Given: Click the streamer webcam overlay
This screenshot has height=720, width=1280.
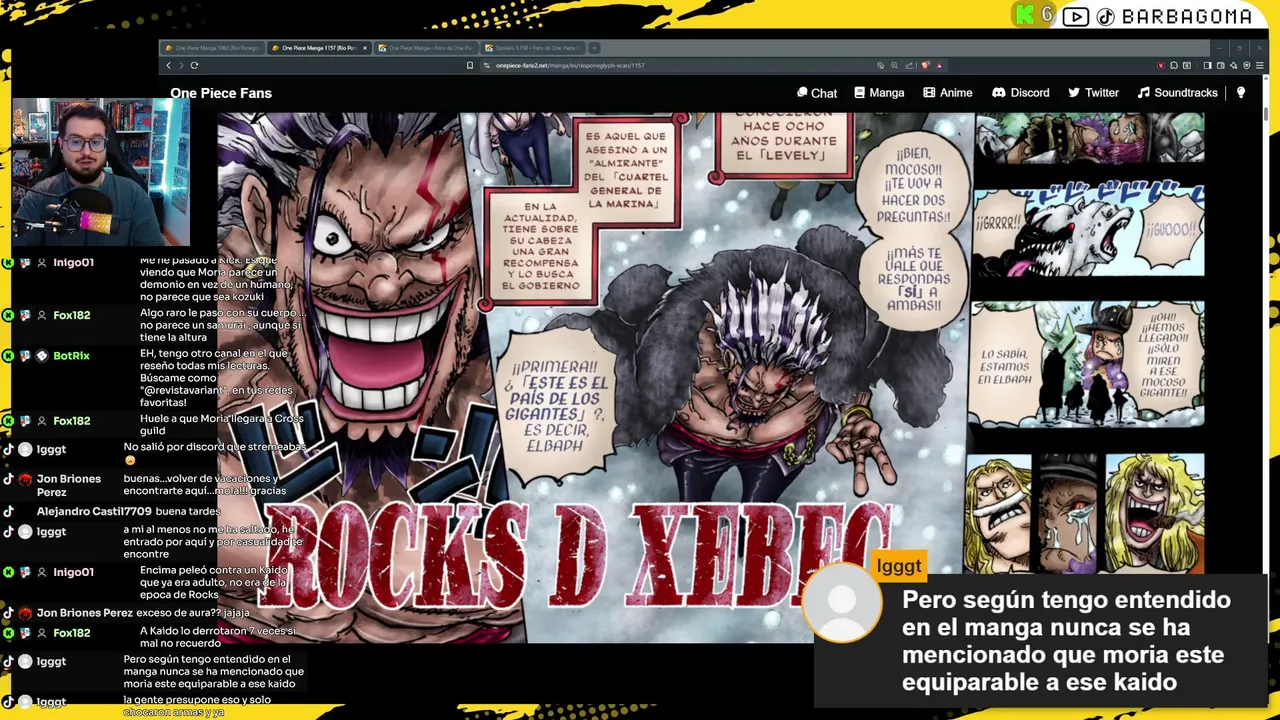Looking at the screenshot, I should coord(100,172).
